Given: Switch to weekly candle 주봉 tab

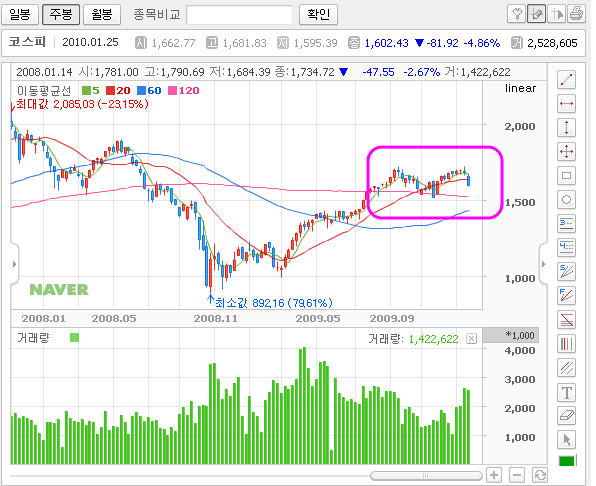Looking at the screenshot, I should tap(61, 15).
